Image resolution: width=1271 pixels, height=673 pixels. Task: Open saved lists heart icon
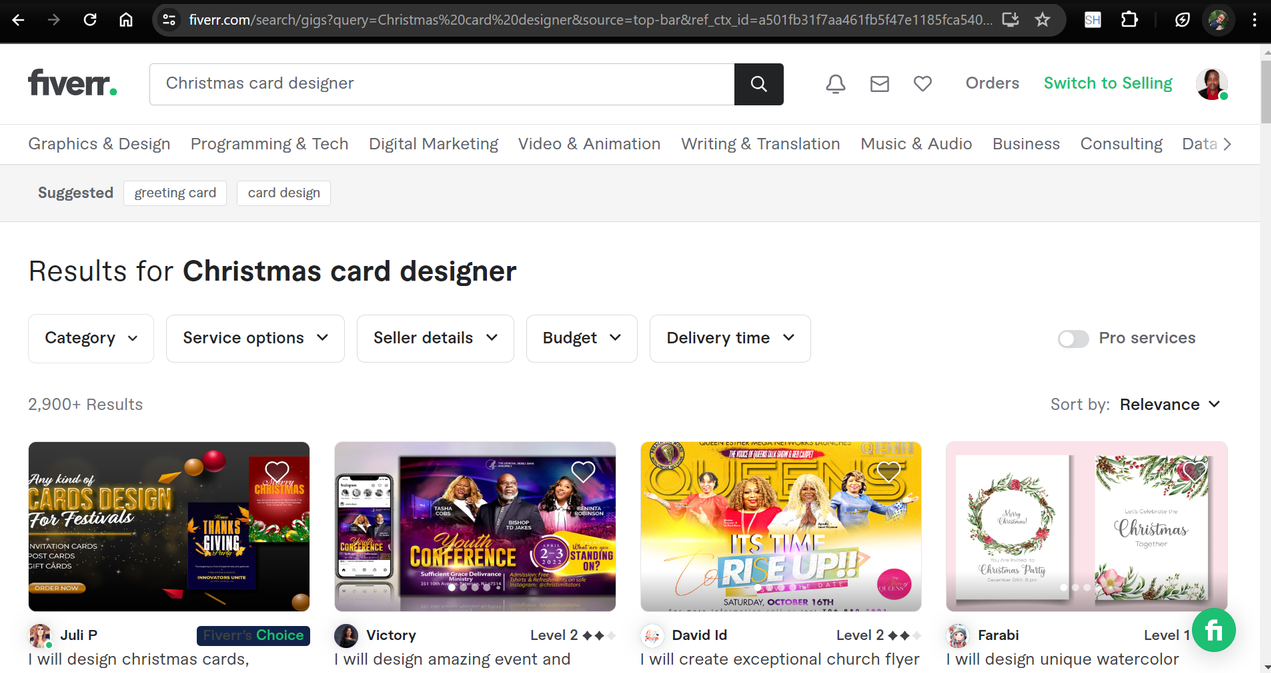click(922, 84)
